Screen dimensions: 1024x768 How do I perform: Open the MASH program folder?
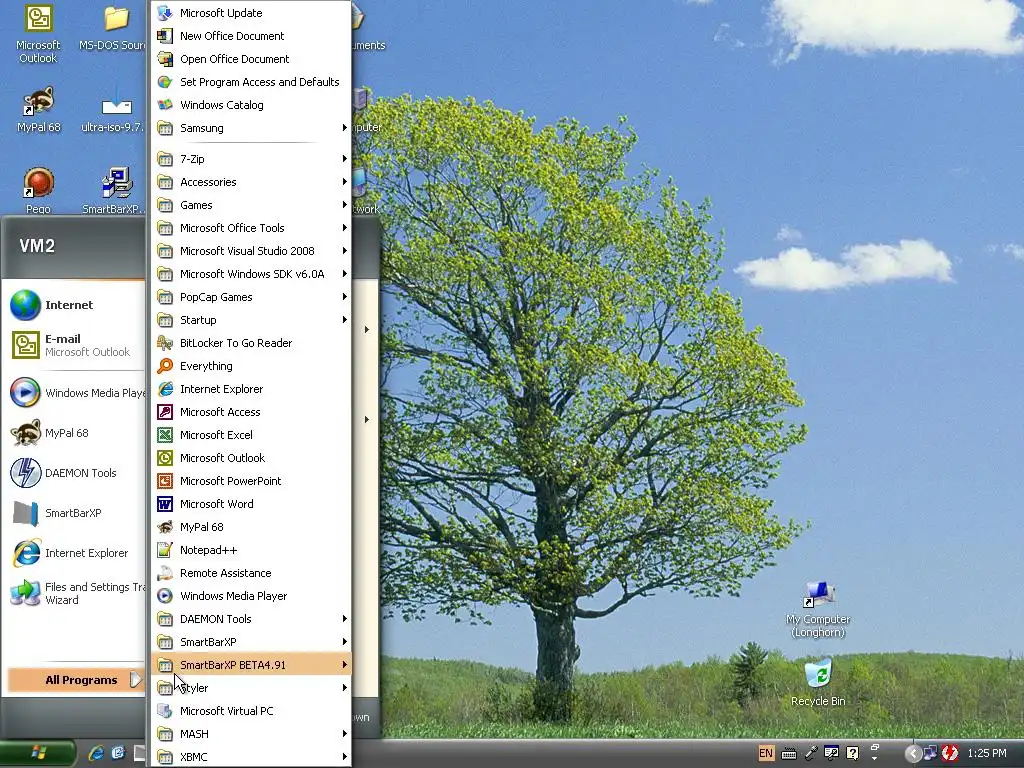251,734
